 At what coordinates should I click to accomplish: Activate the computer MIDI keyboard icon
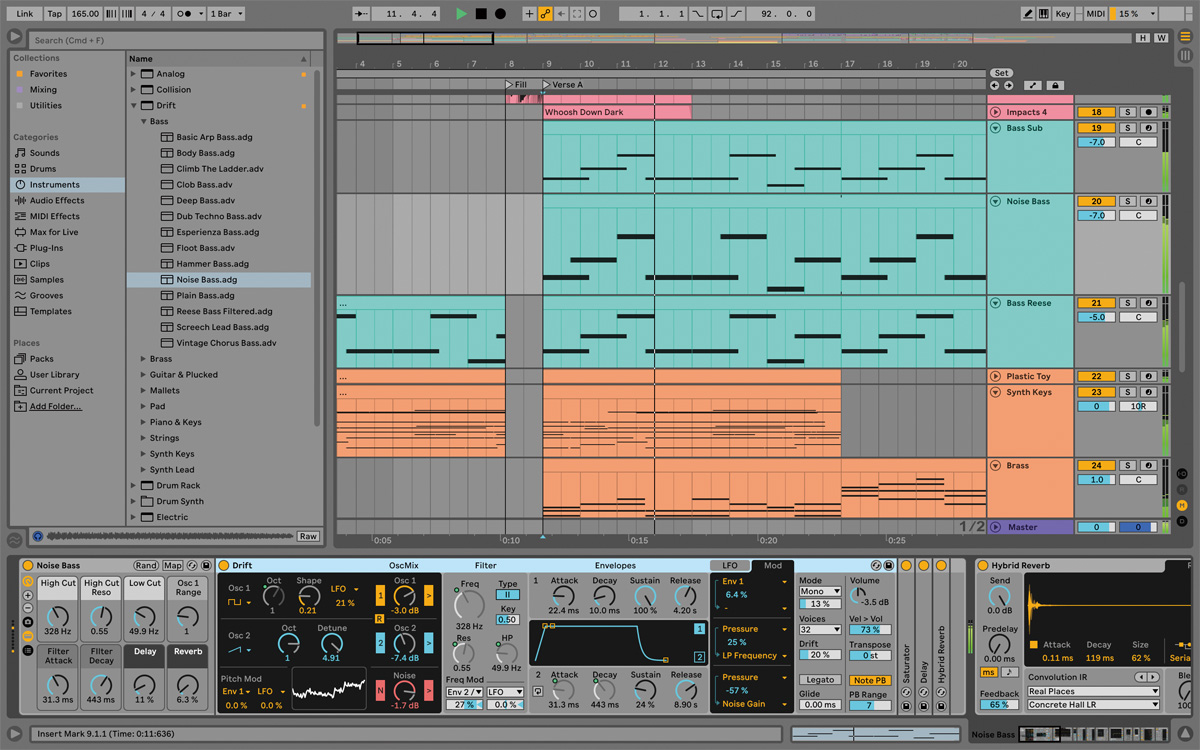(1044, 14)
